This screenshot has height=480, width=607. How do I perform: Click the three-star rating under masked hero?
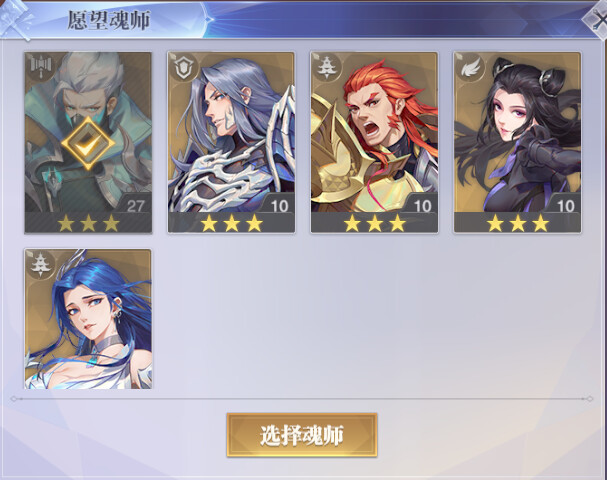pyautogui.click(x=88, y=223)
